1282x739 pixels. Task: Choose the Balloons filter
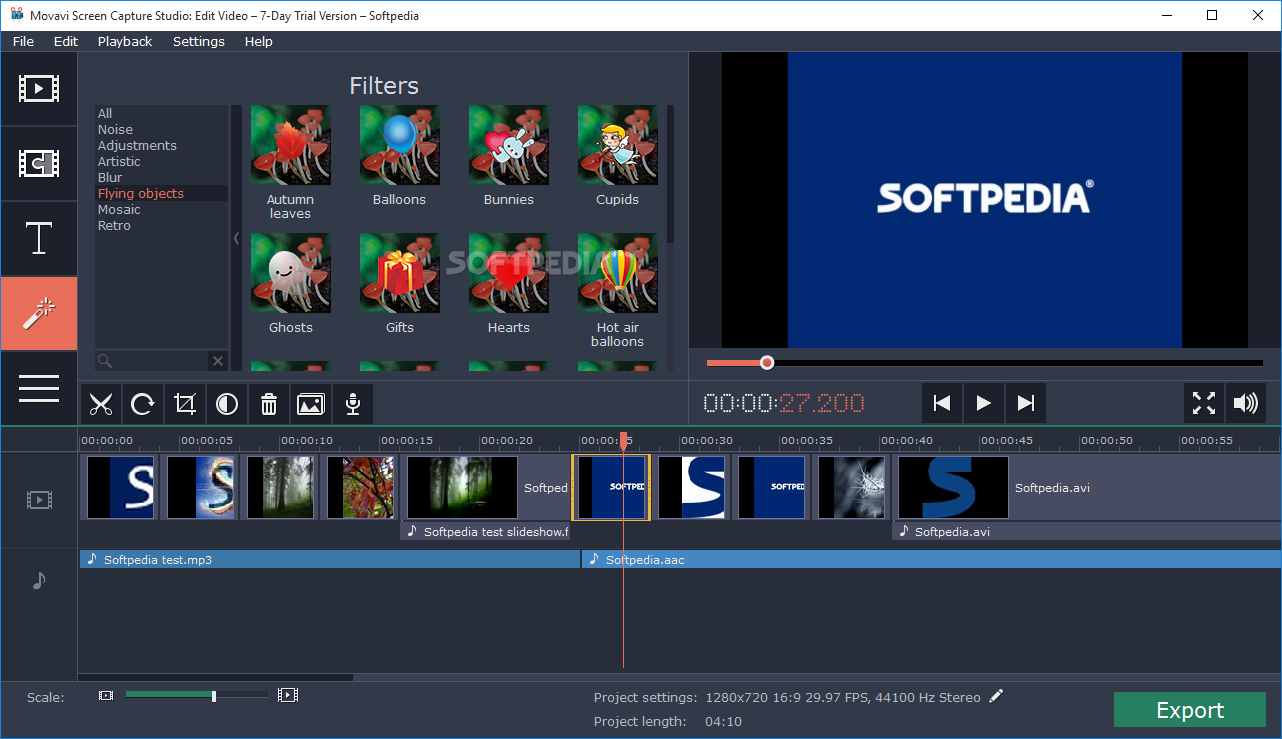coord(399,145)
